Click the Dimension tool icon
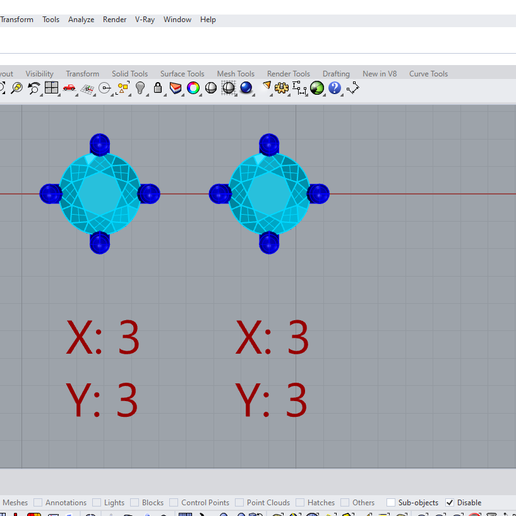Screen dimensions: 516x516 coord(299,88)
